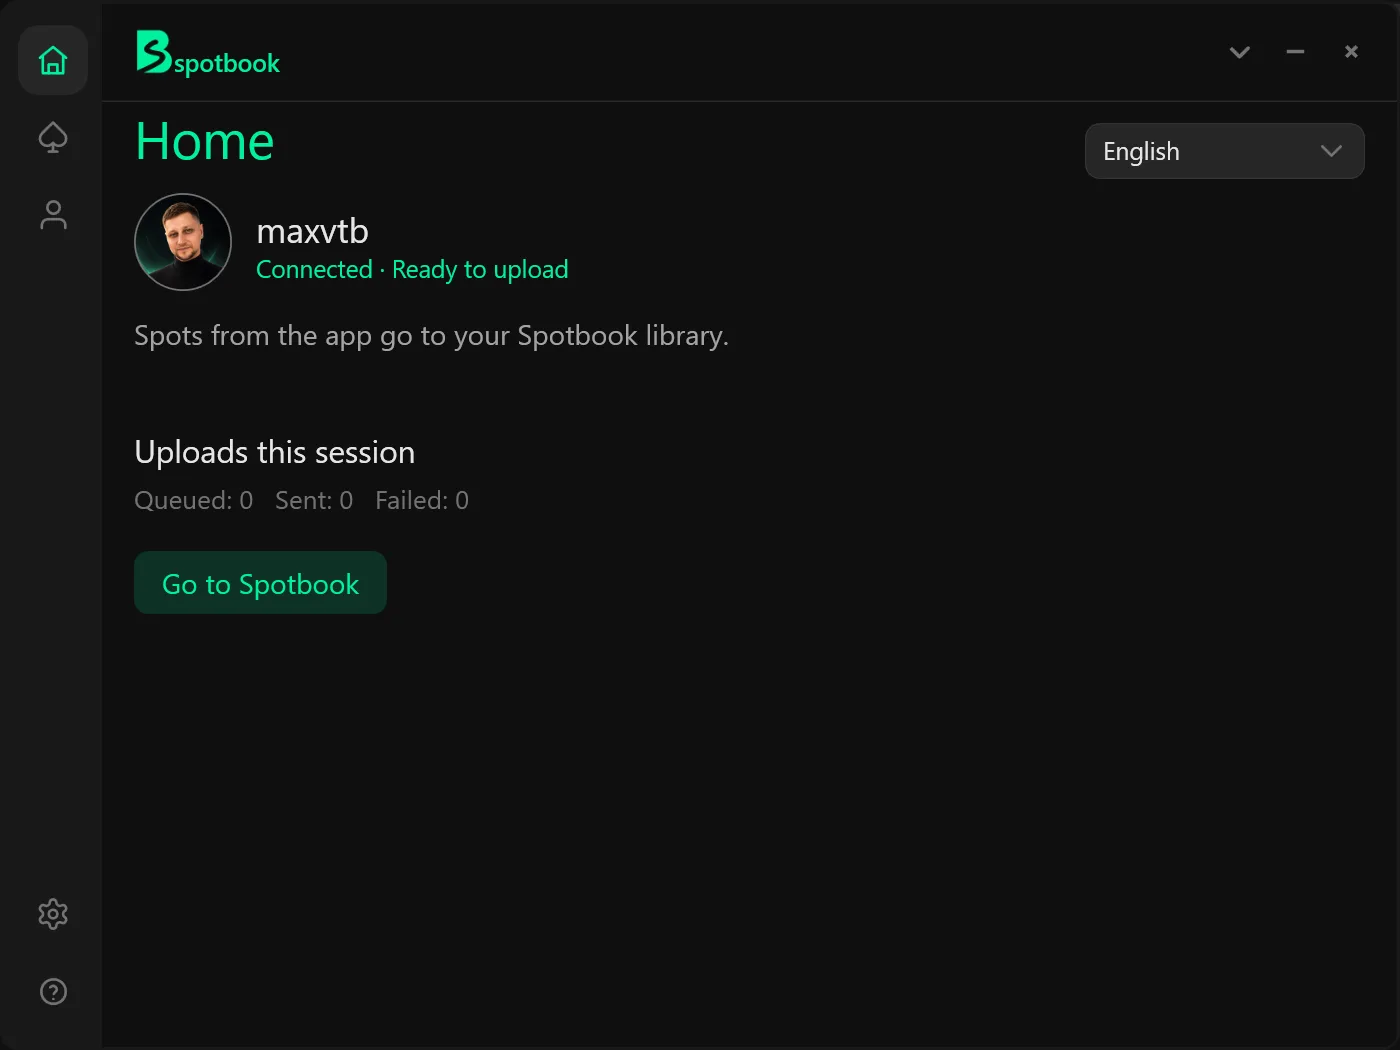The width and height of the screenshot is (1400, 1050).
Task: Click the Go to Spotbook button
Action: [260, 583]
